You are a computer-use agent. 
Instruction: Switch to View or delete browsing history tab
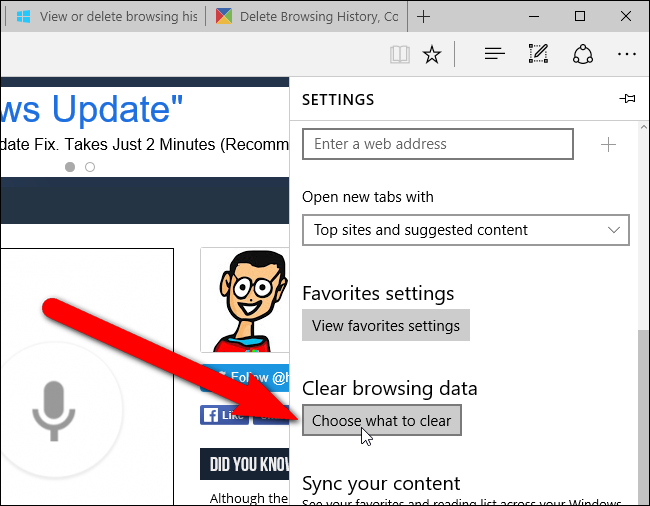[x=107, y=17]
